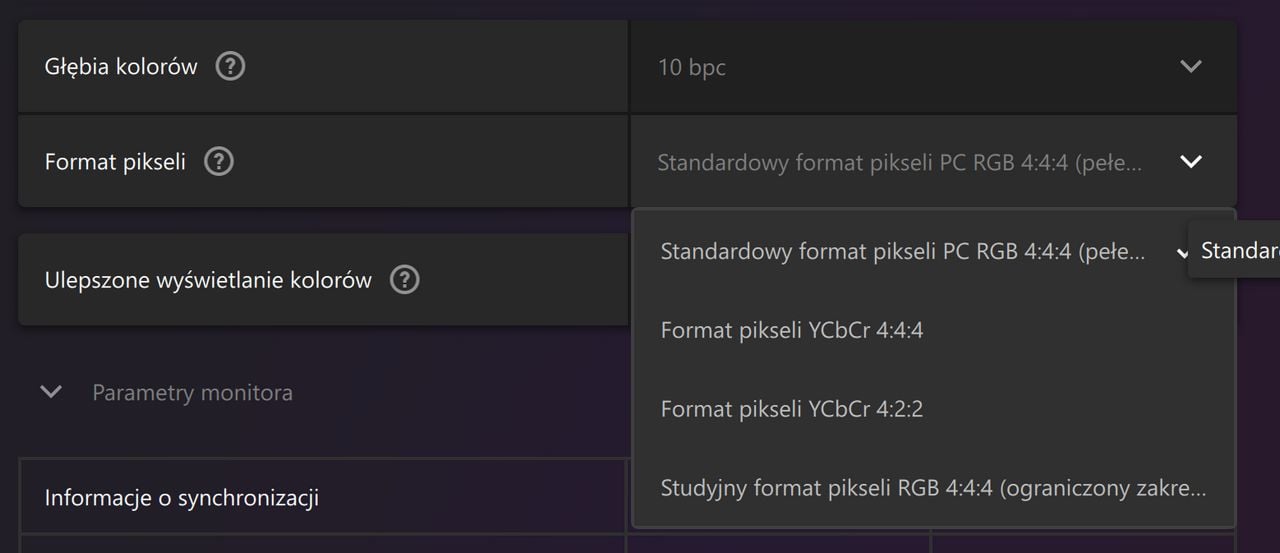
Task: Open the Parametry monitora section label
Action: [193, 392]
